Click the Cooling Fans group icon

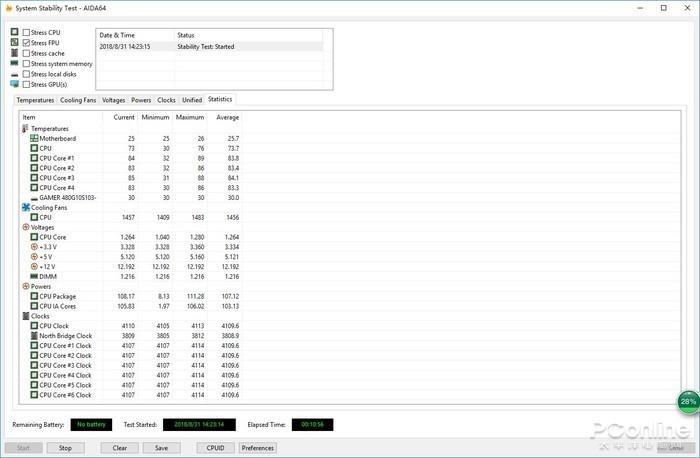click(26, 207)
